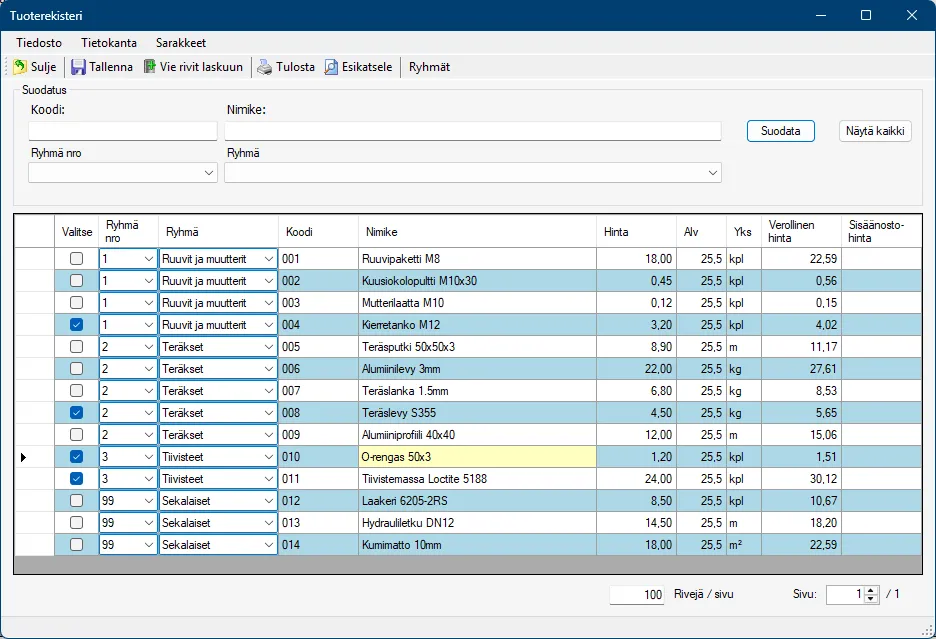
Task: Uncheck the Valitse box for Kierretanko M12
Action: (x=76, y=325)
